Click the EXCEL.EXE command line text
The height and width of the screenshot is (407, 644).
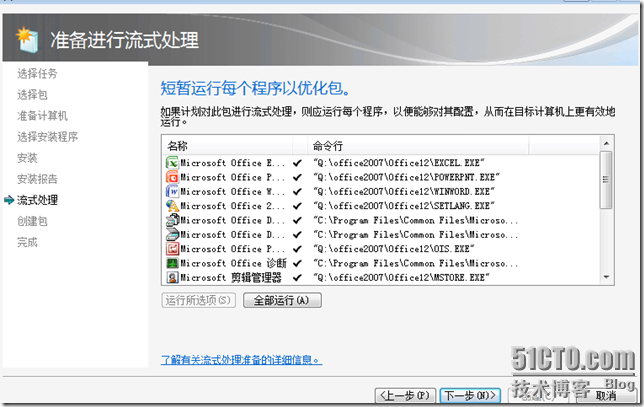click(x=399, y=163)
